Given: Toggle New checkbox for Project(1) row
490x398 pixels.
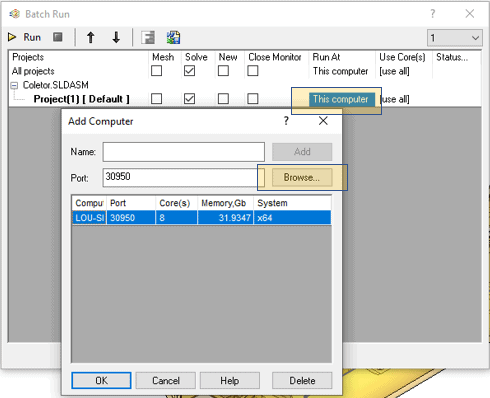Looking at the screenshot, I should (x=223, y=99).
